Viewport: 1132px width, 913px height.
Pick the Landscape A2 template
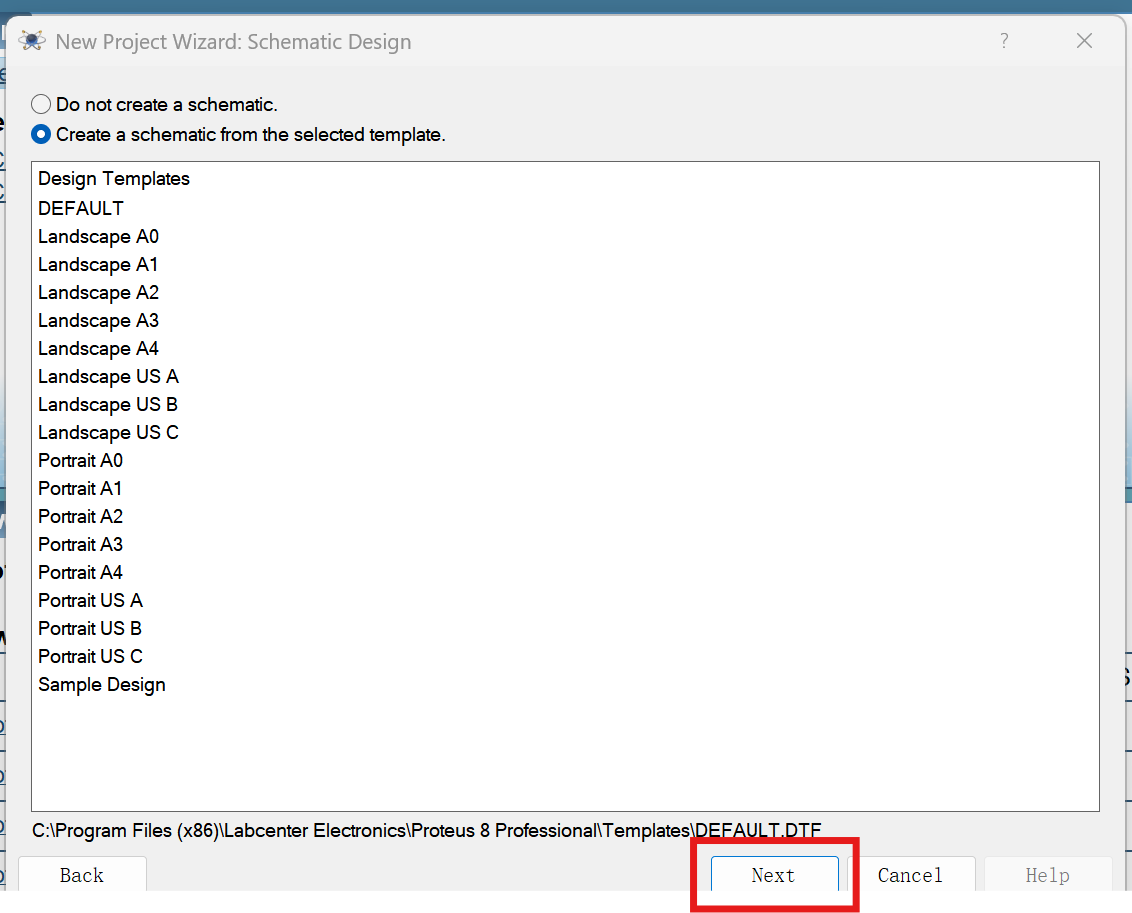[98, 293]
